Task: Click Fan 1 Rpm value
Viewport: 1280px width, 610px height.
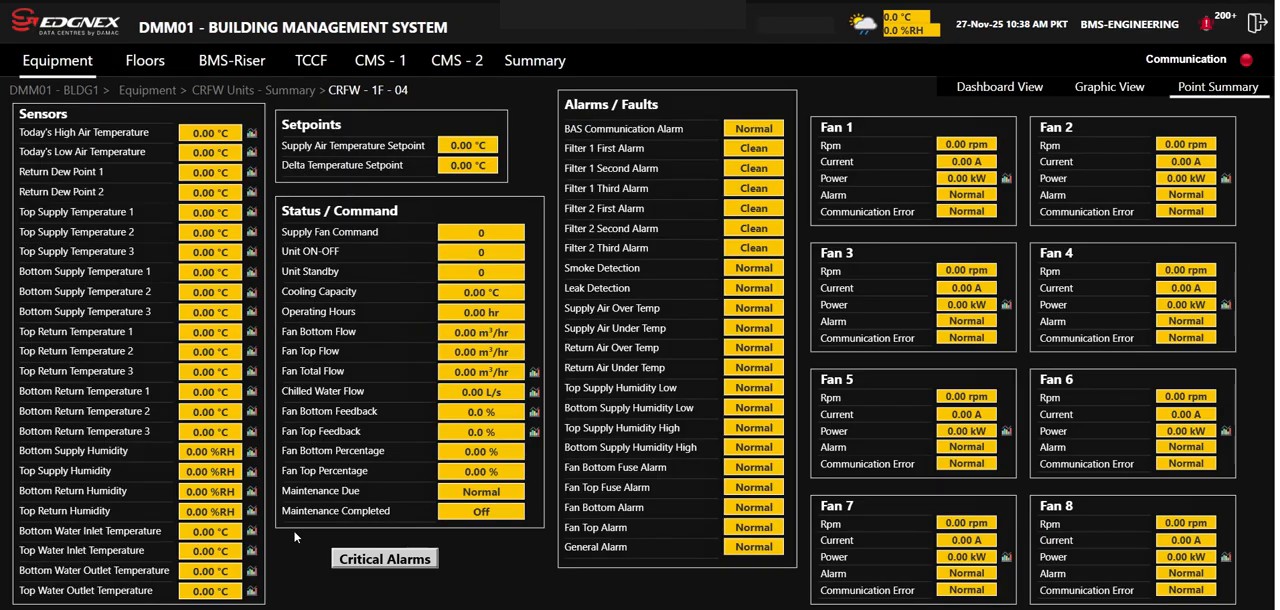Action: (x=967, y=145)
